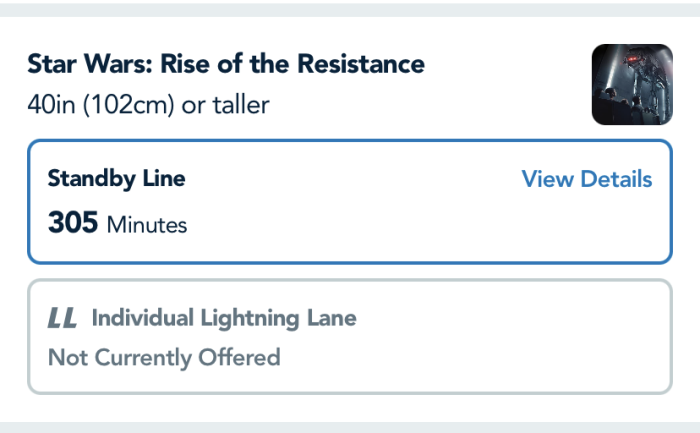Open the Rise of the Resistance thumbnail image
Screen dimensions: 700x433
click(x=632, y=84)
